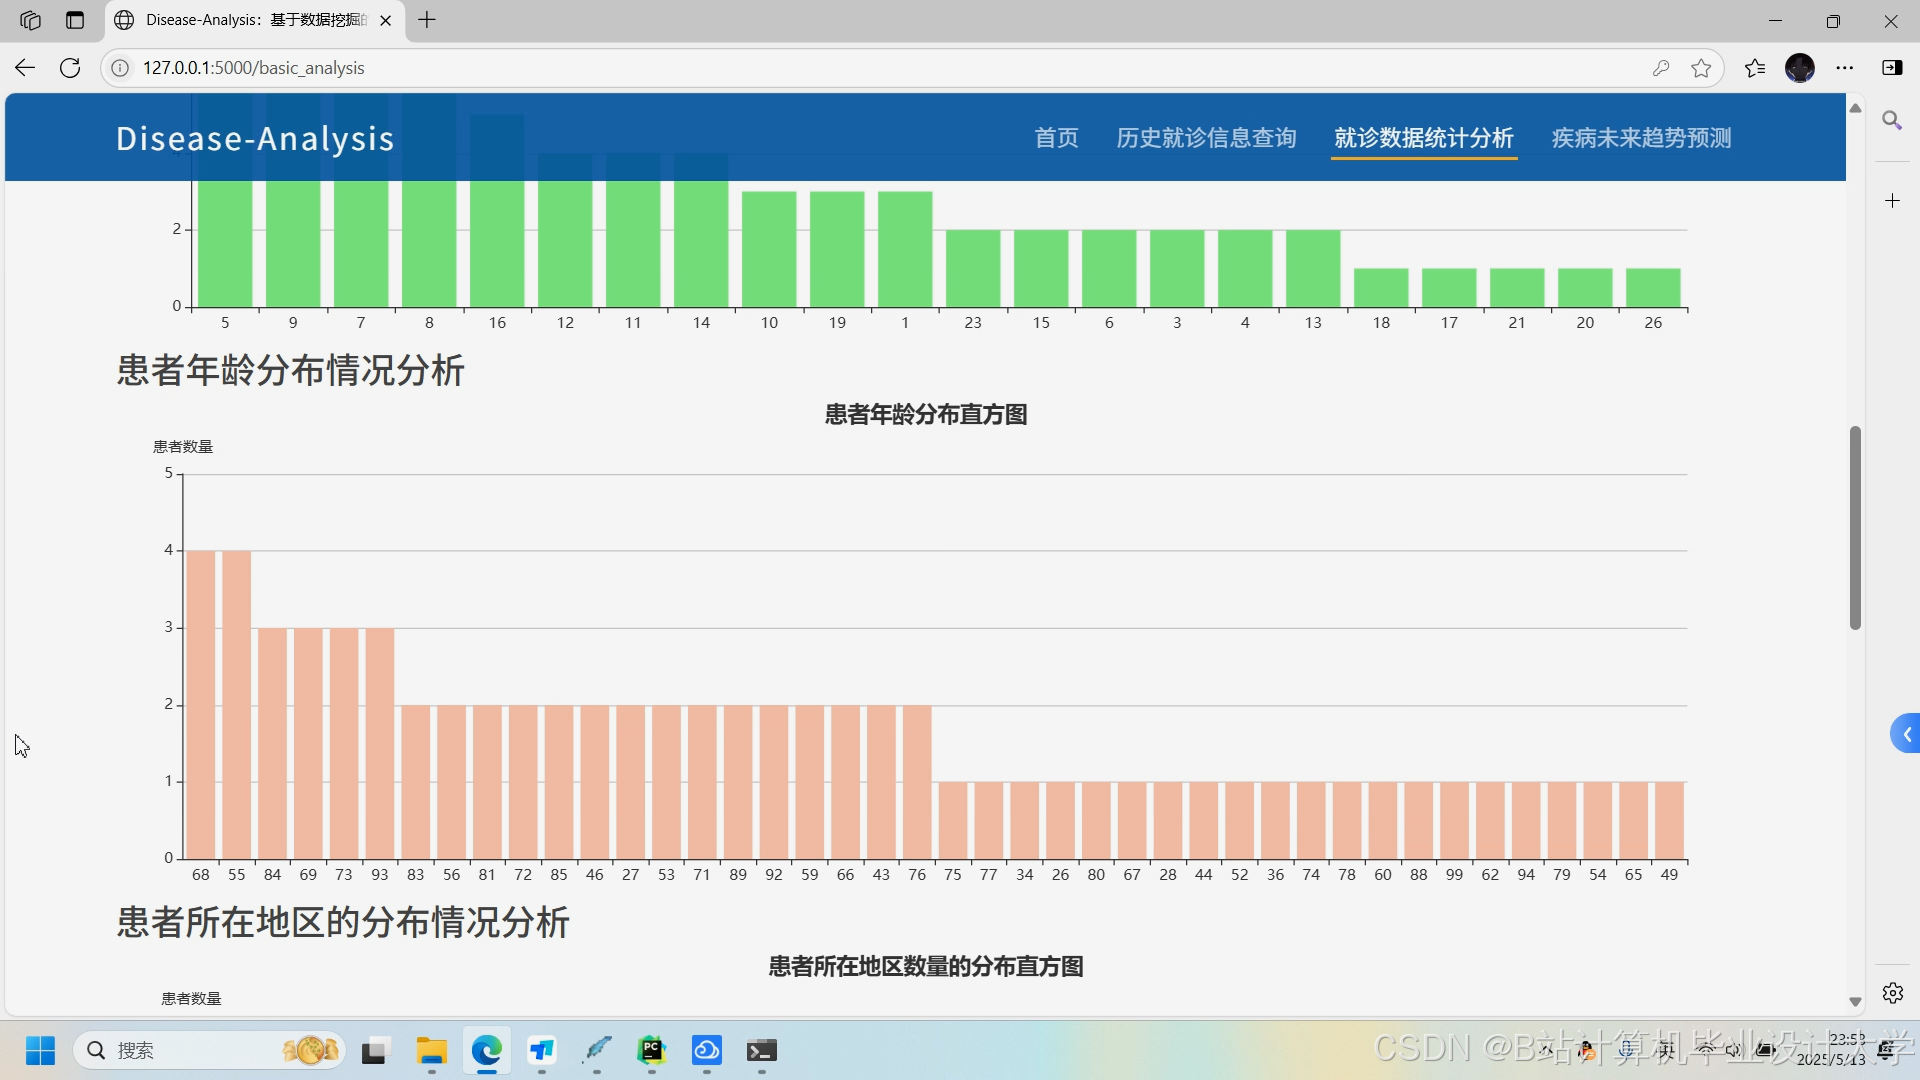The image size is (1920, 1080).
Task: Reload the page using the refresh icon
Action: (70, 67)
